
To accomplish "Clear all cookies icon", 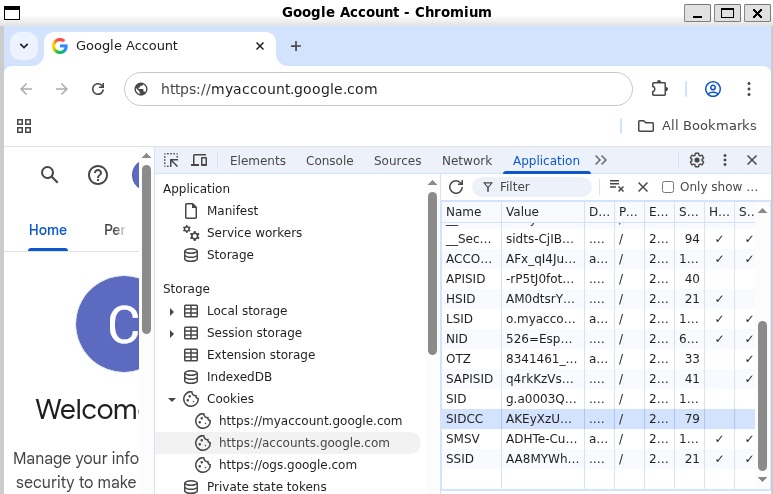I will [x=617, y=187].
